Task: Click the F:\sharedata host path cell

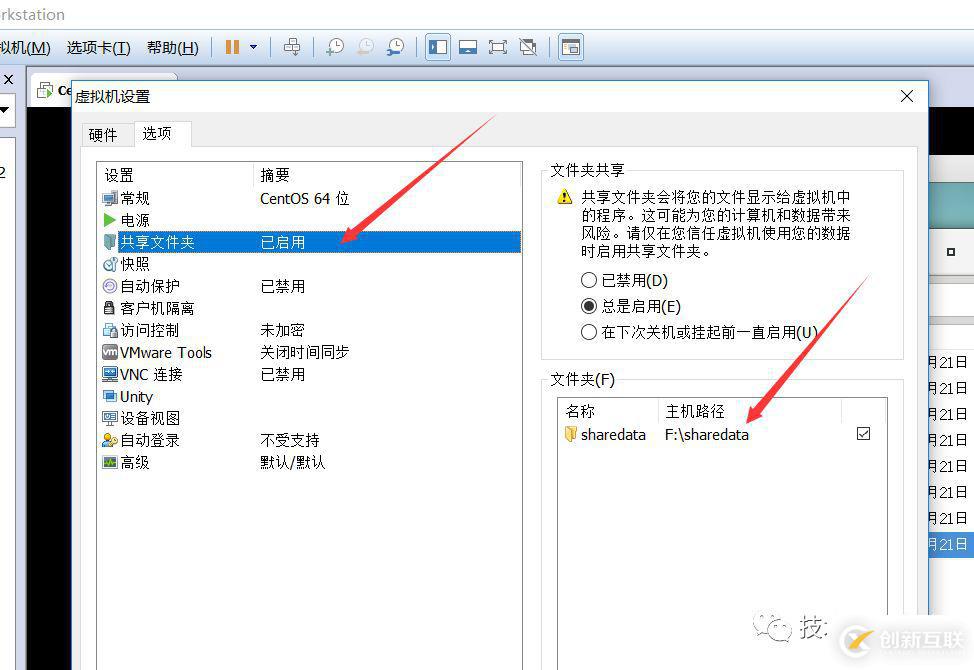Action: click(706, 435)
